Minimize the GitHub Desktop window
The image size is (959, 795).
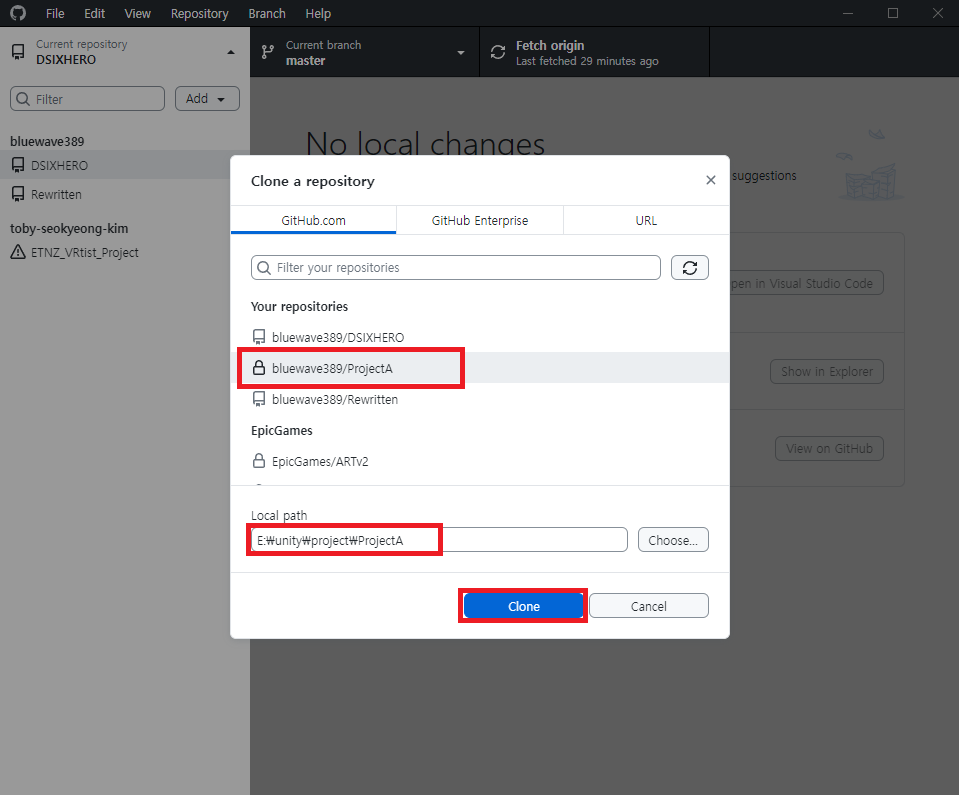848,13
